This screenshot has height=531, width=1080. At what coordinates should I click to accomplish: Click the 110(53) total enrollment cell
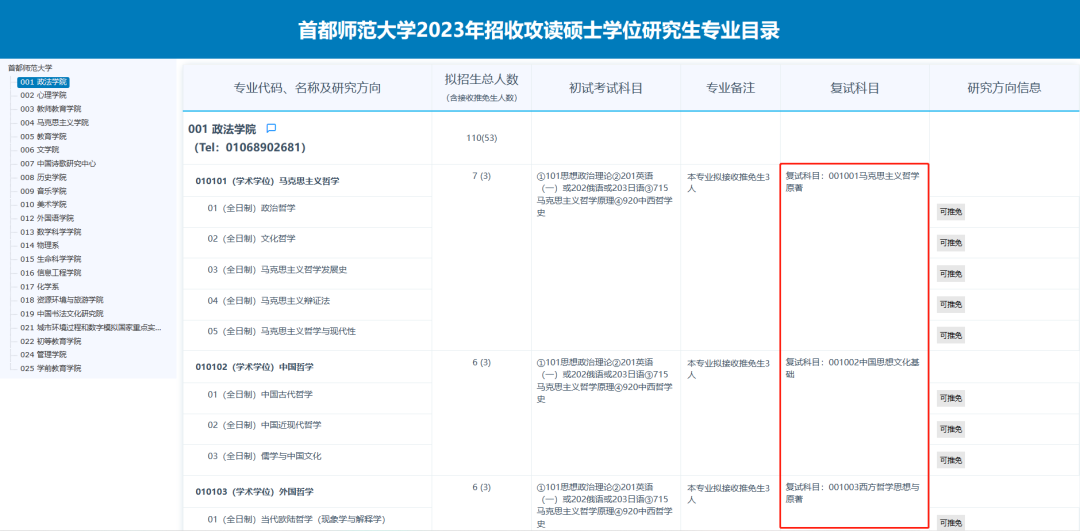481,138
